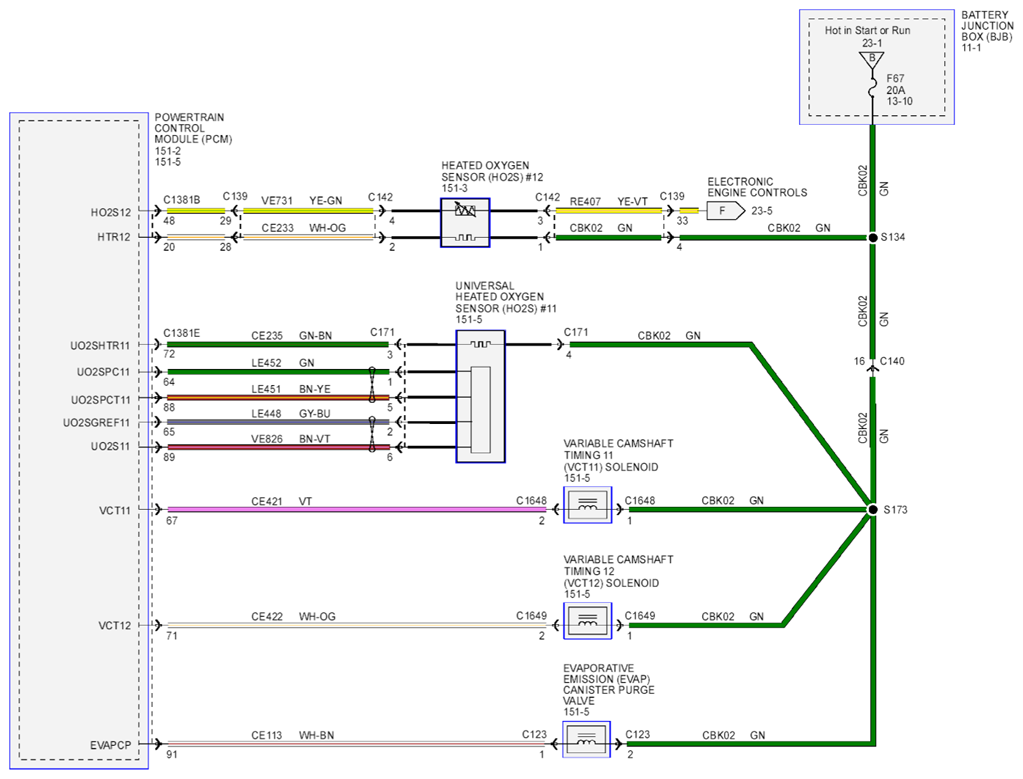The image size is (1023, 779).
Task: Click Evaporative Emission Canister Purge Valve label
Action: [x=609, y=684]
